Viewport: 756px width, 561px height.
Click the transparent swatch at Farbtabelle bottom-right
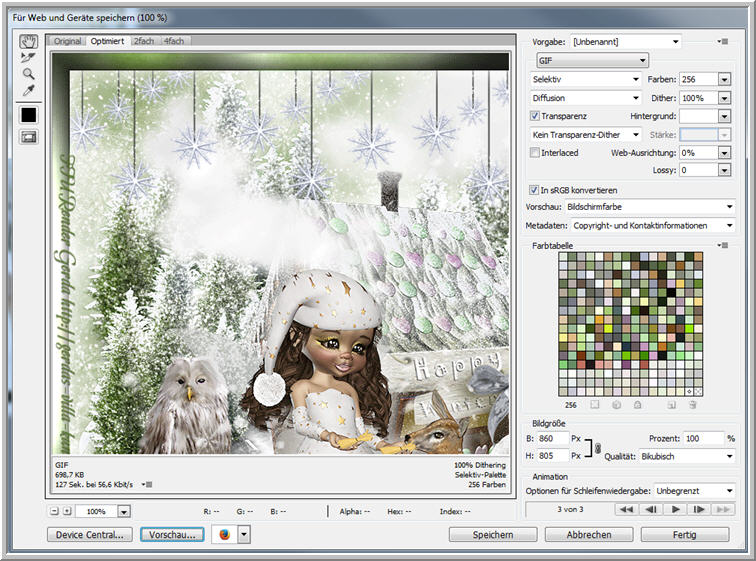click(x=698, y=392)
